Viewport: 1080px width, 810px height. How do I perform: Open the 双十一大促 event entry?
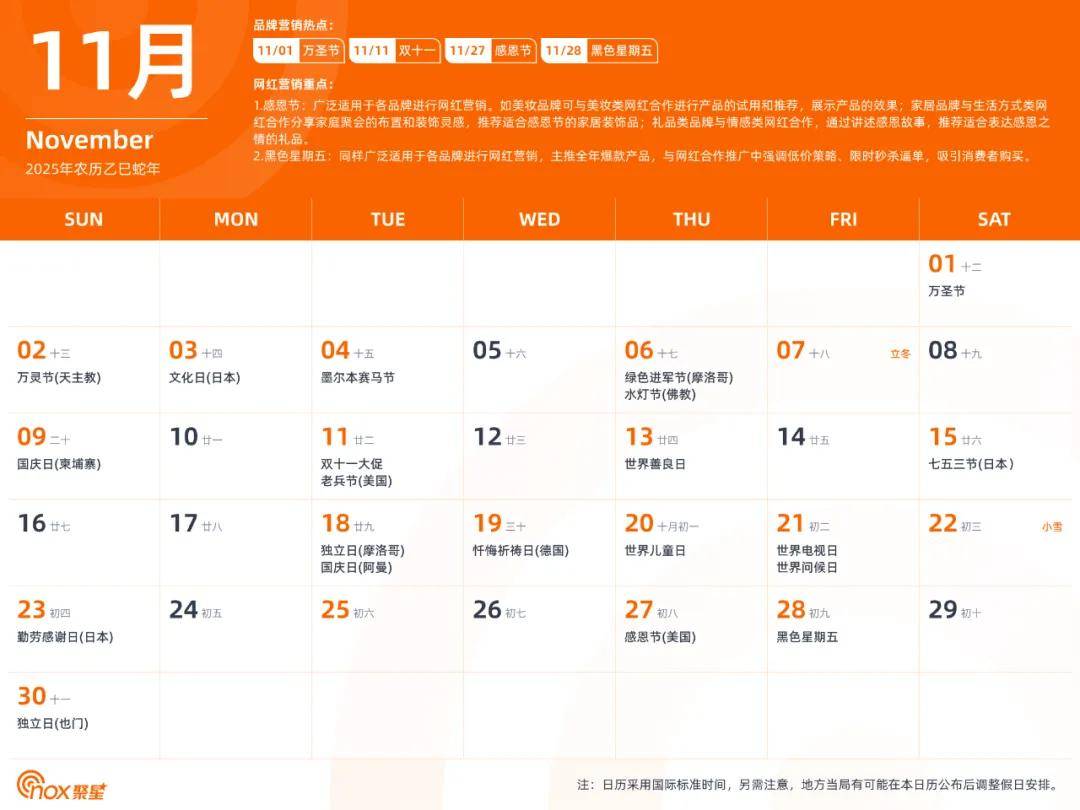click(x=351, y=464)
